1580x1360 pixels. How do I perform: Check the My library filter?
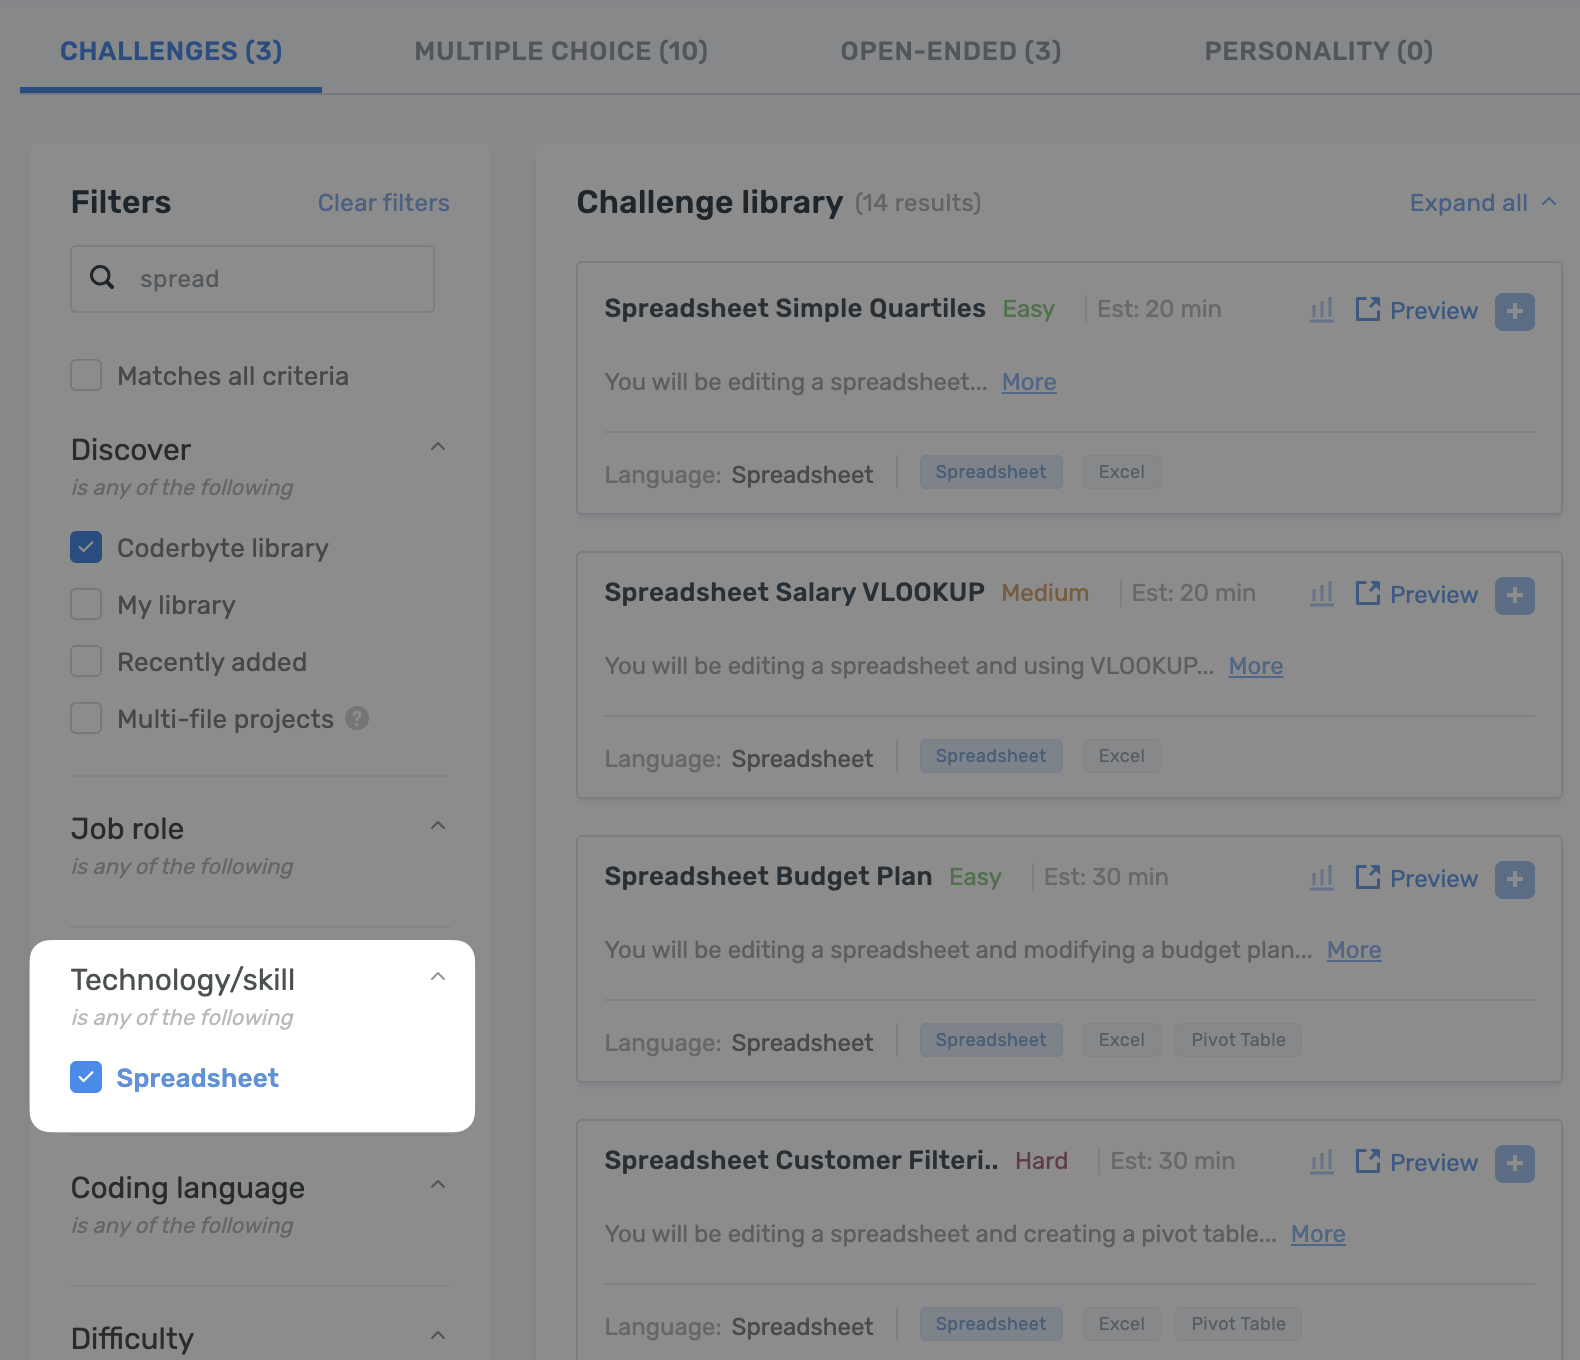pos(86,604)
